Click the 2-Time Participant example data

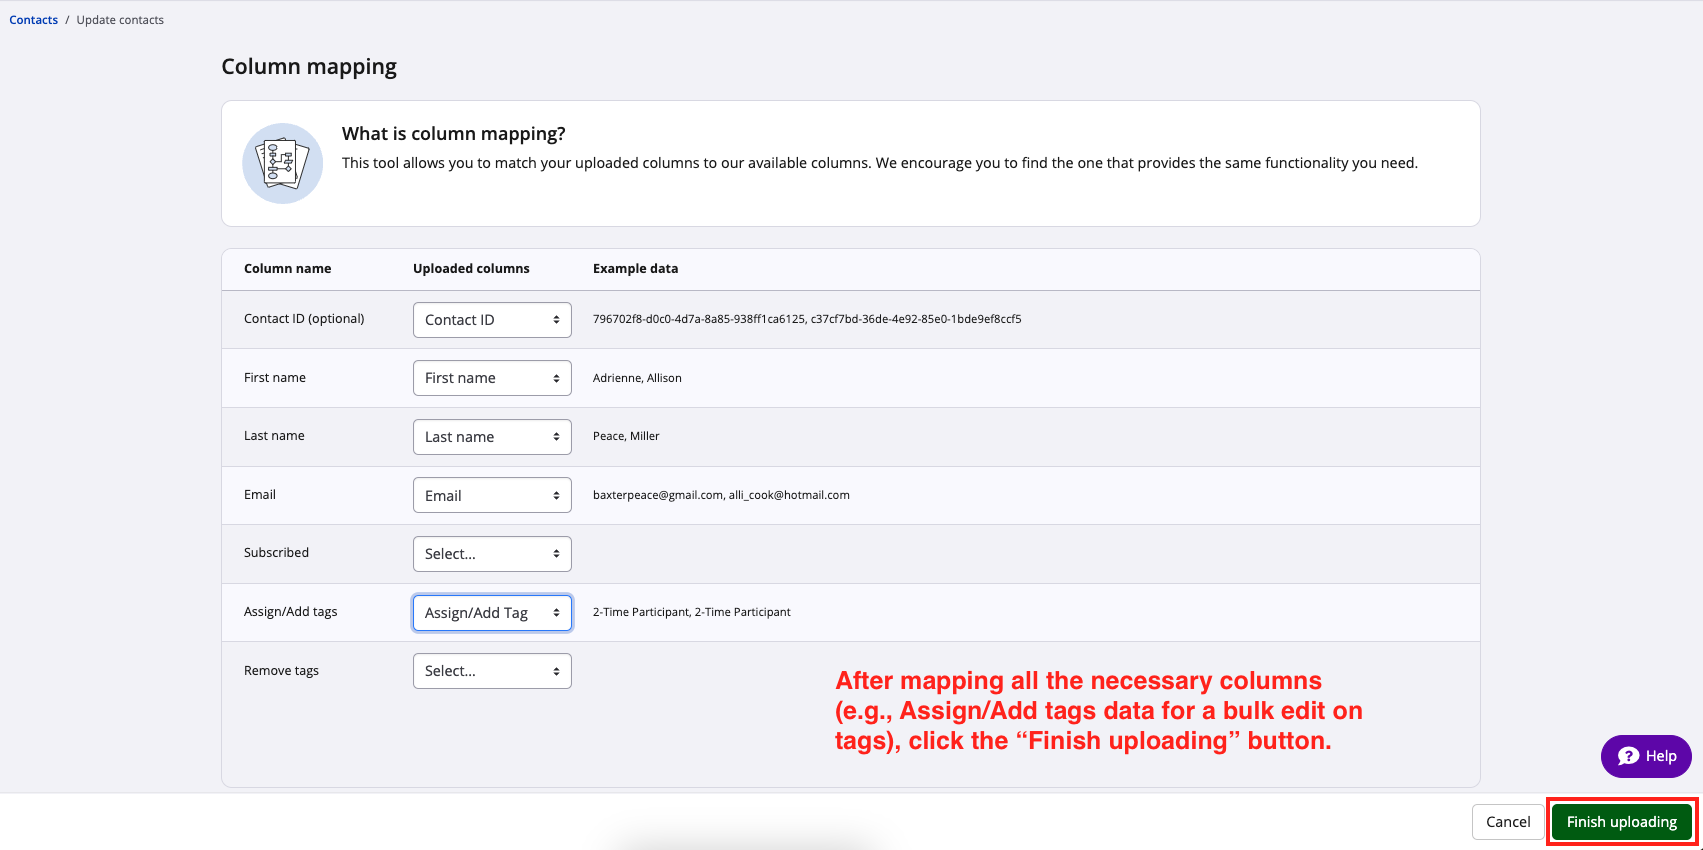click(691, 612)
